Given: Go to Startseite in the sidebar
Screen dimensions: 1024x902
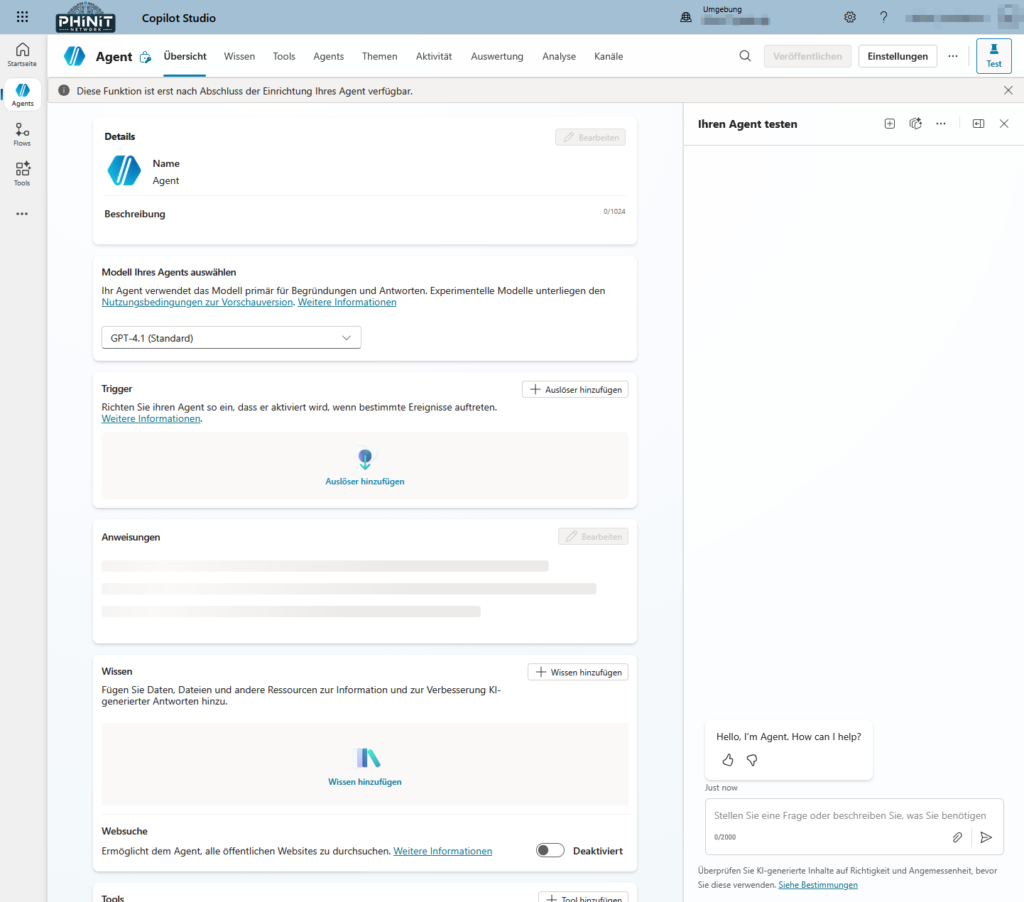Looking at the screenshot, I should click(x=22, y=54).
